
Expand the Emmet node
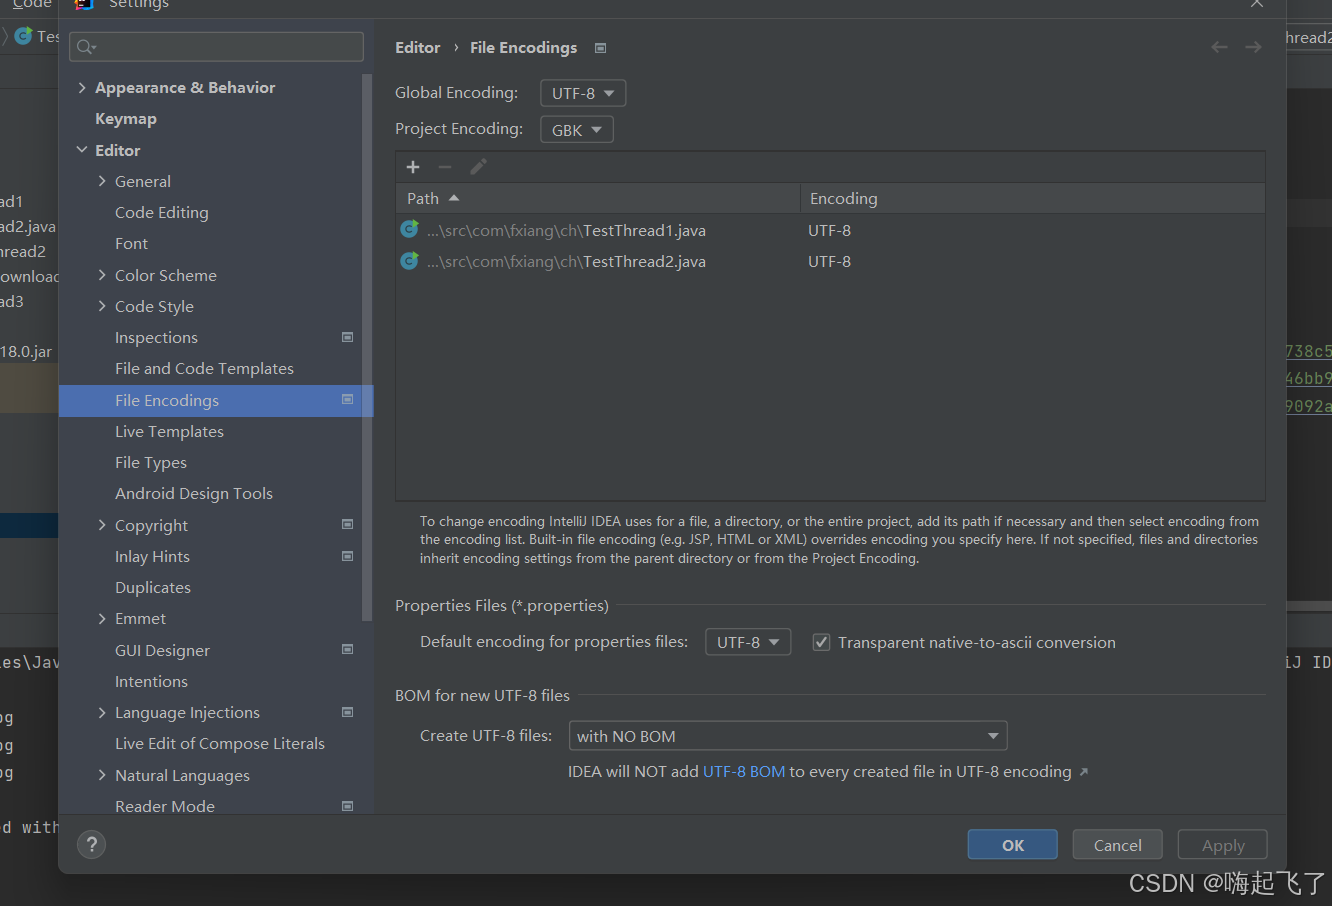point(102,619)
